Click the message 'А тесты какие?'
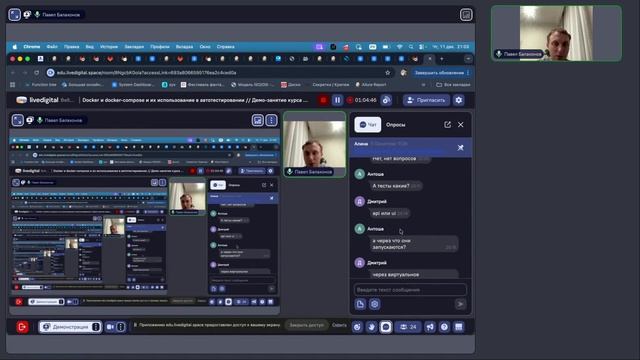This screenshot has width=640, height=360. pos(396,186)
